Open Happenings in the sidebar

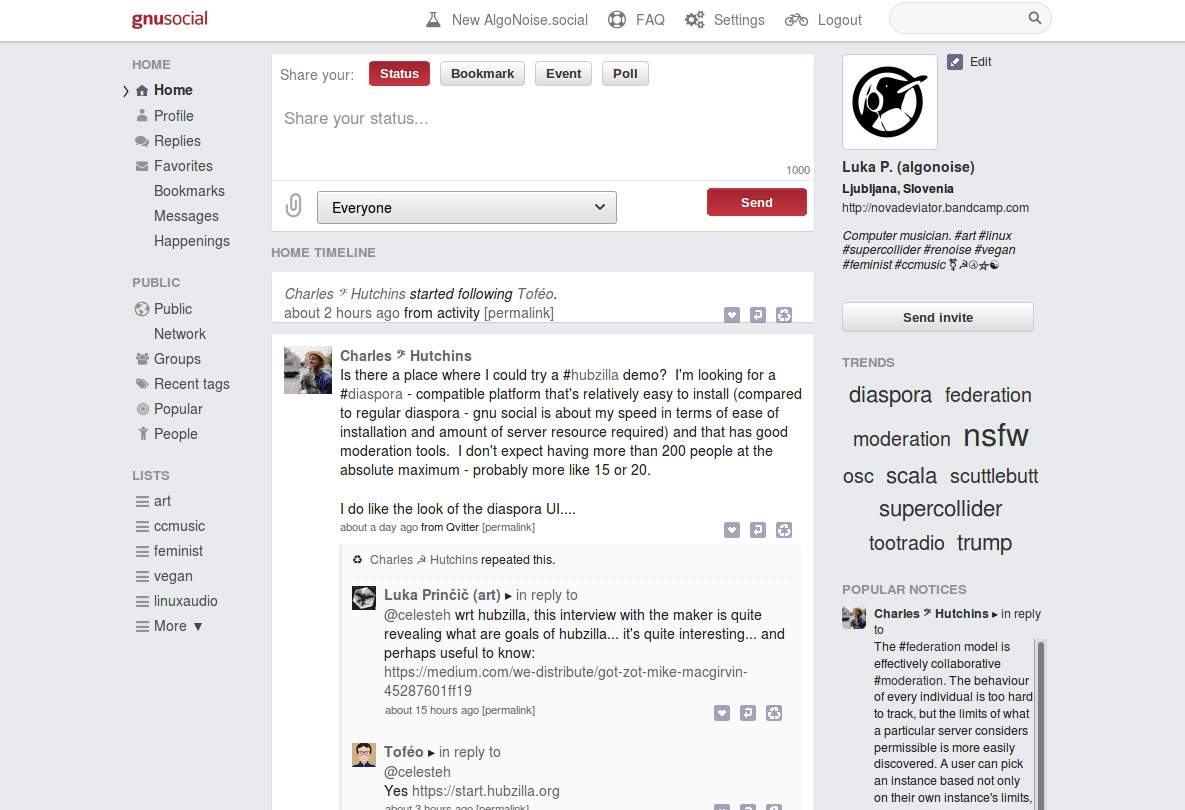[192, 241]
